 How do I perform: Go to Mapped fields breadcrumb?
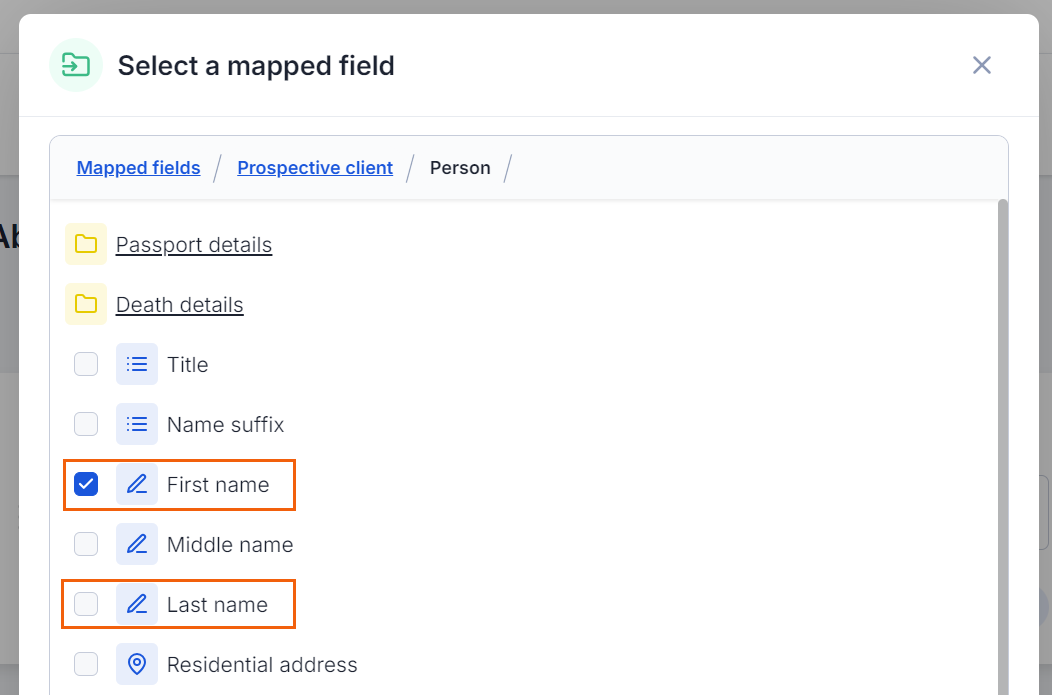point(138,168)
